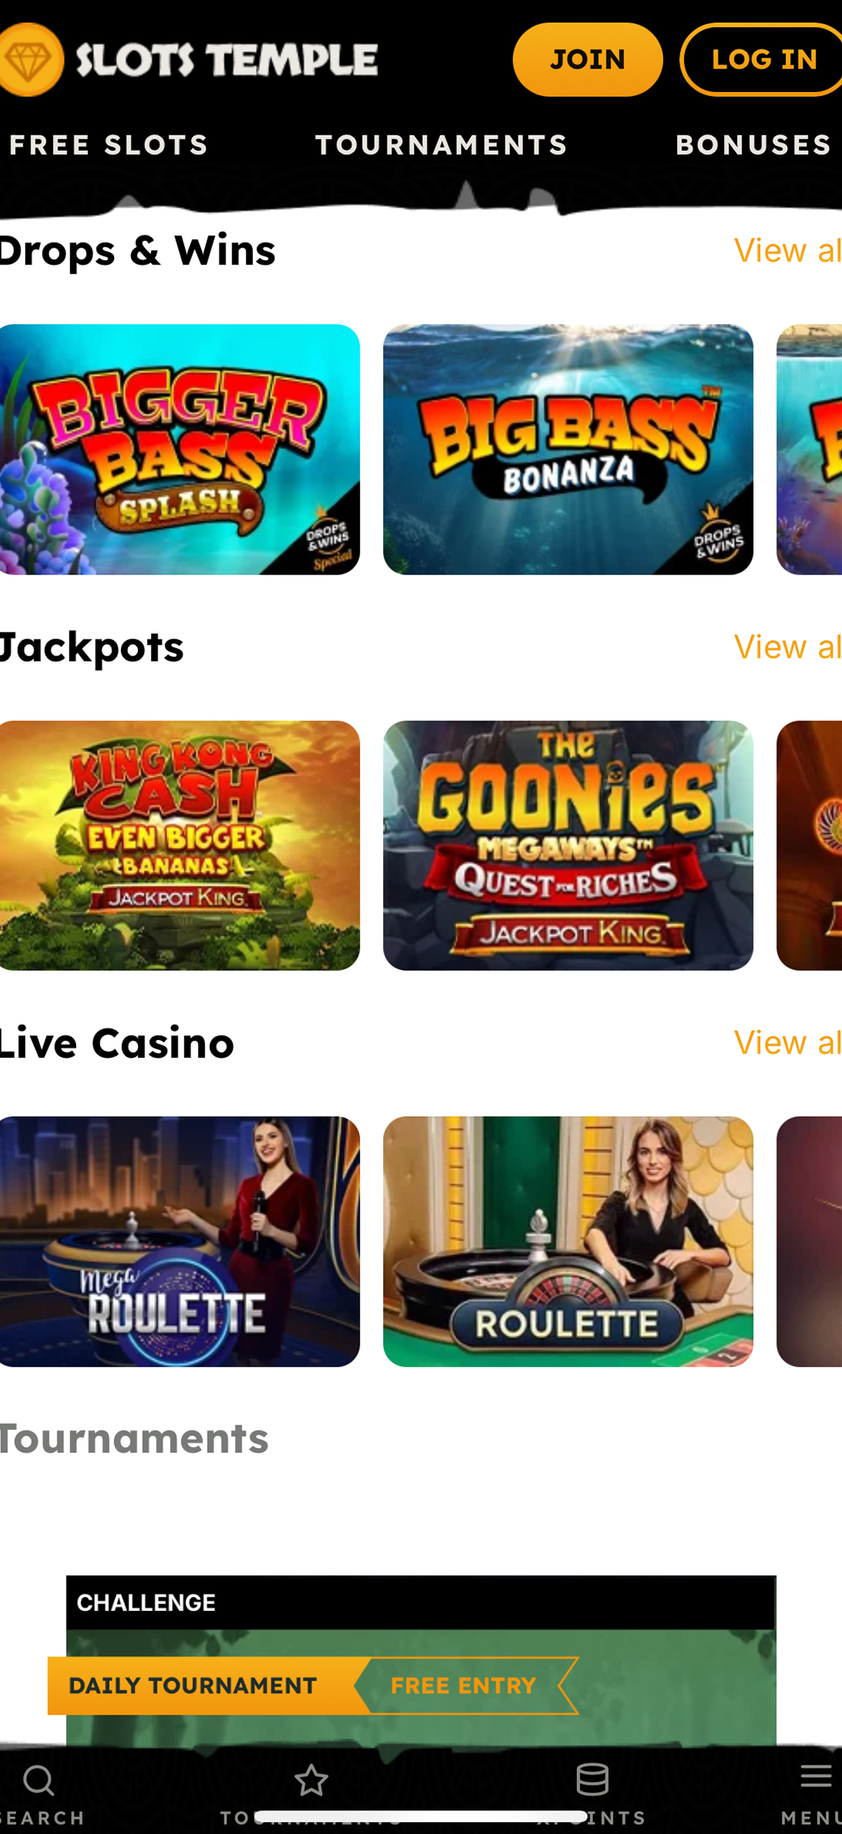Go to the BONUSES tab
This screenshot has height=1834, width=842.
754,145
